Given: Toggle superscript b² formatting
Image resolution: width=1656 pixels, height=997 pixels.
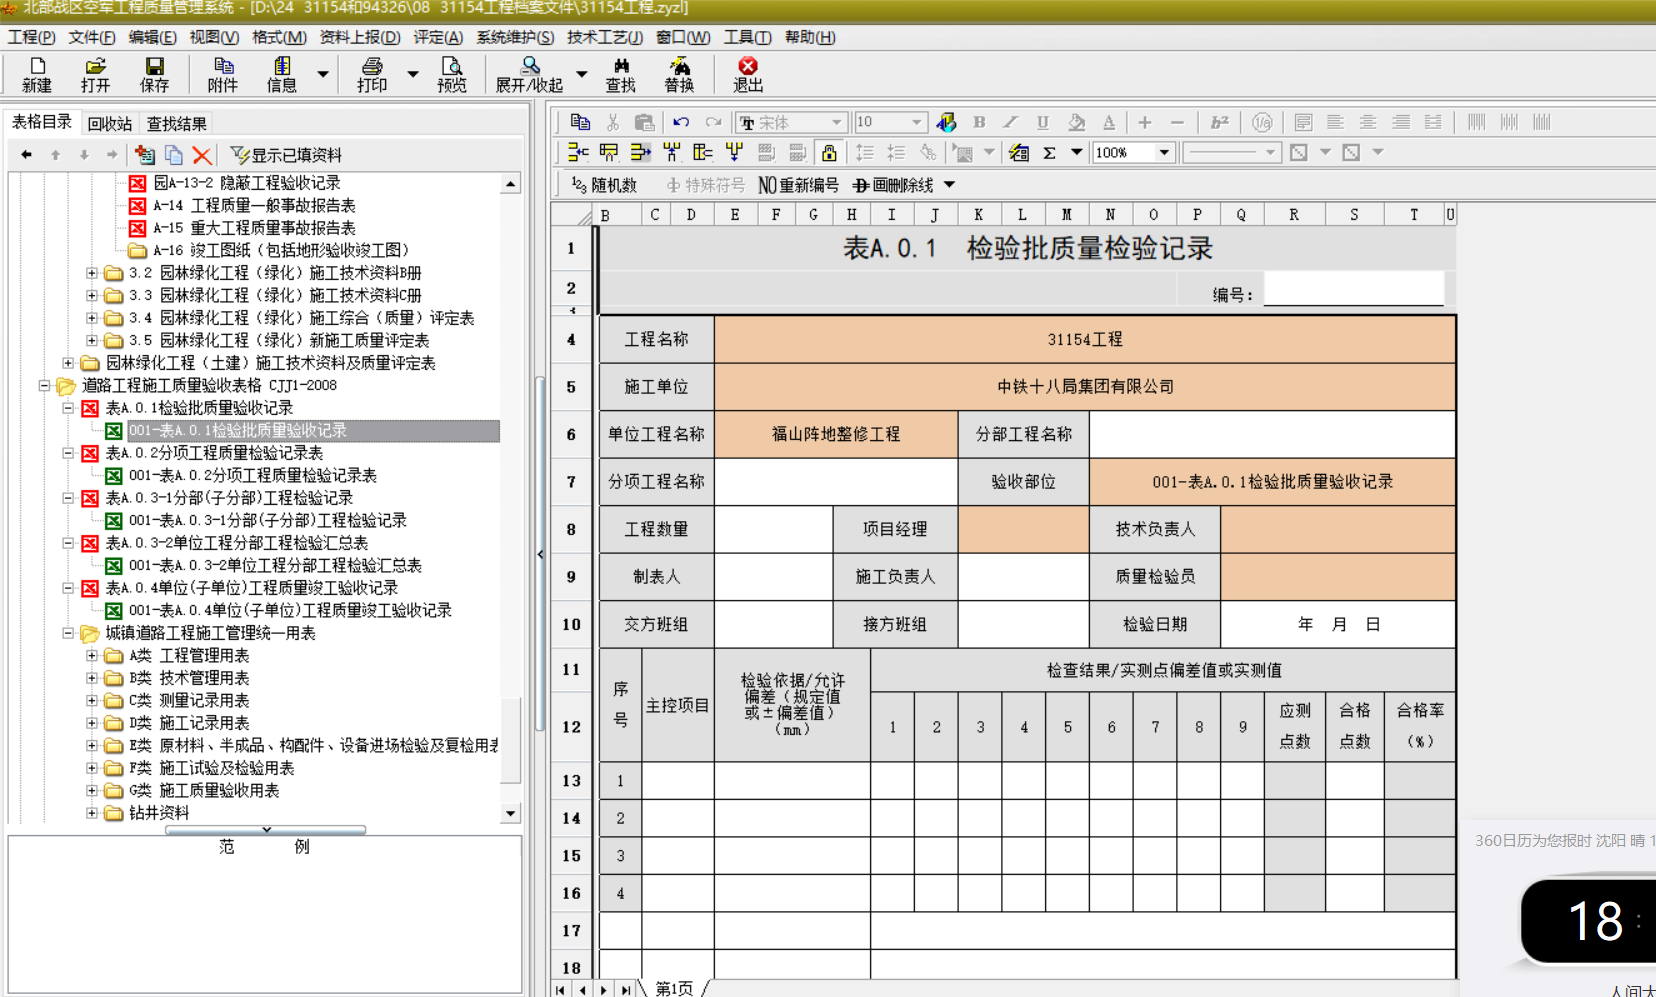Looking at the screenshot, I should pos(1219,122).
